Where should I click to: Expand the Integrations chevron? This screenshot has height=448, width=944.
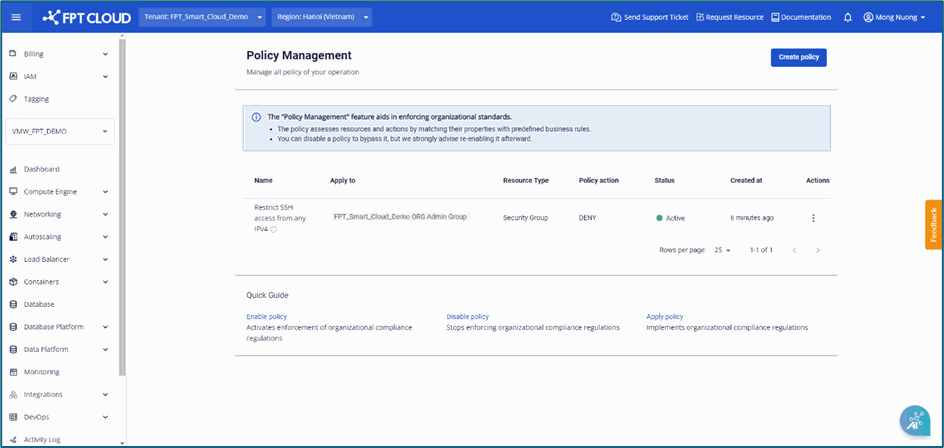click(105, 395)
